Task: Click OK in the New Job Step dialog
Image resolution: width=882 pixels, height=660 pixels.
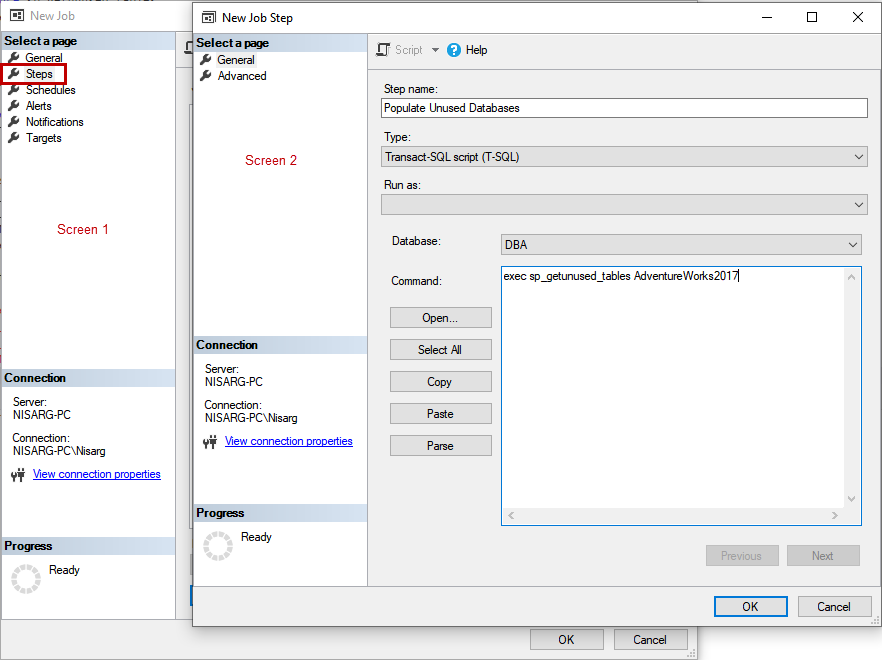Action: [x=750, y=607]
